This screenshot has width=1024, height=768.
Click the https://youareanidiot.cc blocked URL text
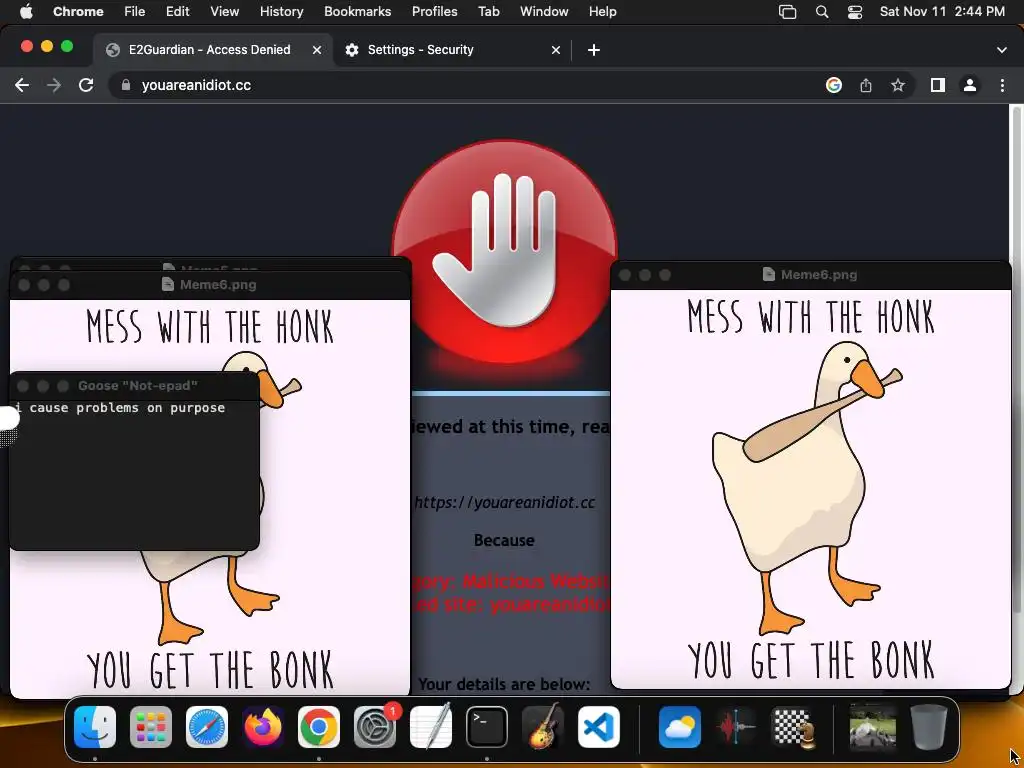(x=504, y=502)
